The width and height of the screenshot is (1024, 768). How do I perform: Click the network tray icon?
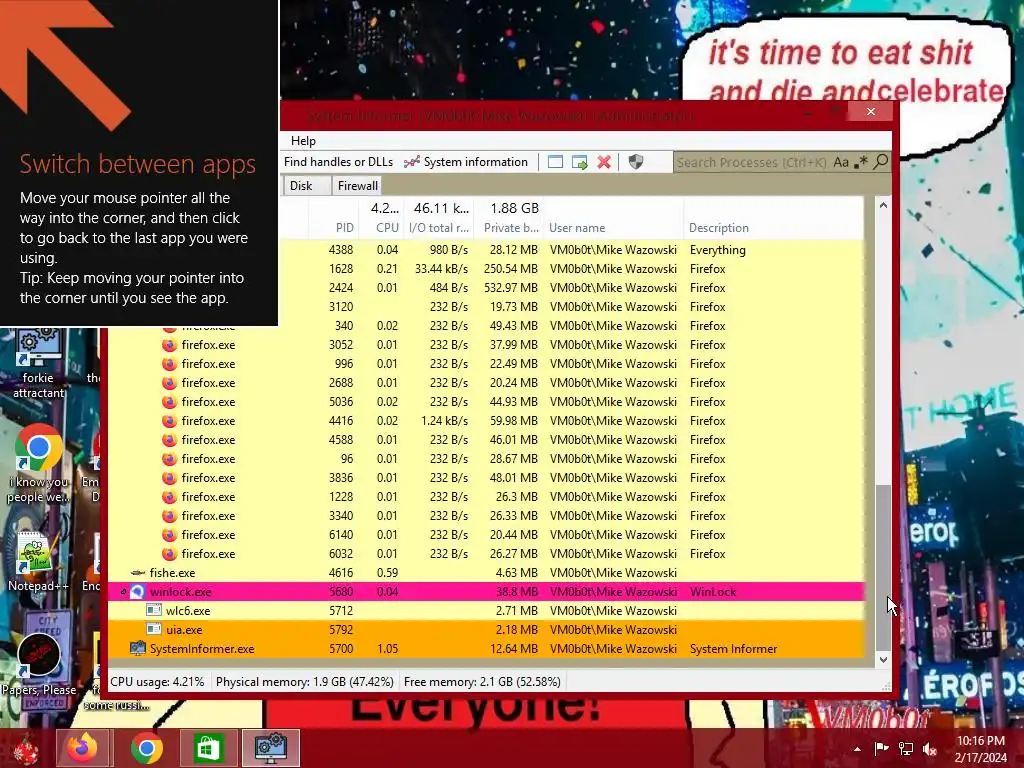point(906,749)
